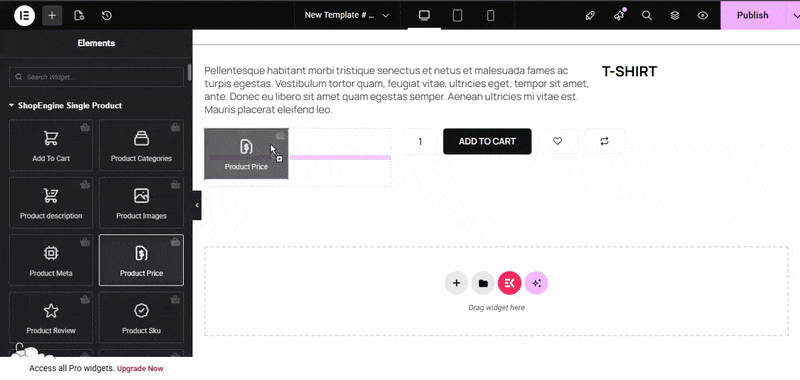Select the Product Categories widget
Screen dimensions: 800x380
(141, 145)
